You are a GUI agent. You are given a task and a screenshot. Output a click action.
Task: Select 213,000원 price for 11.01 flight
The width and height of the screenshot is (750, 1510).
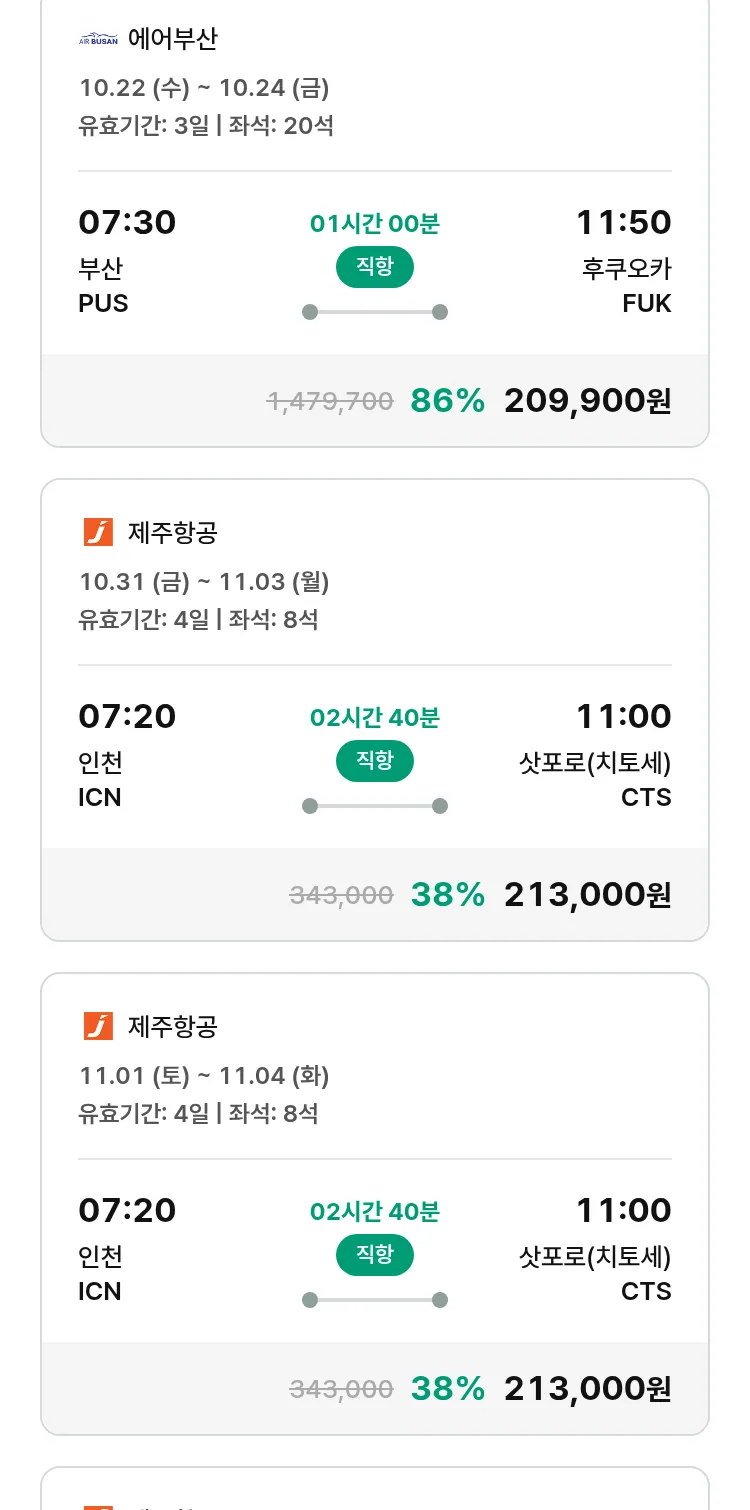(587, 1389)
